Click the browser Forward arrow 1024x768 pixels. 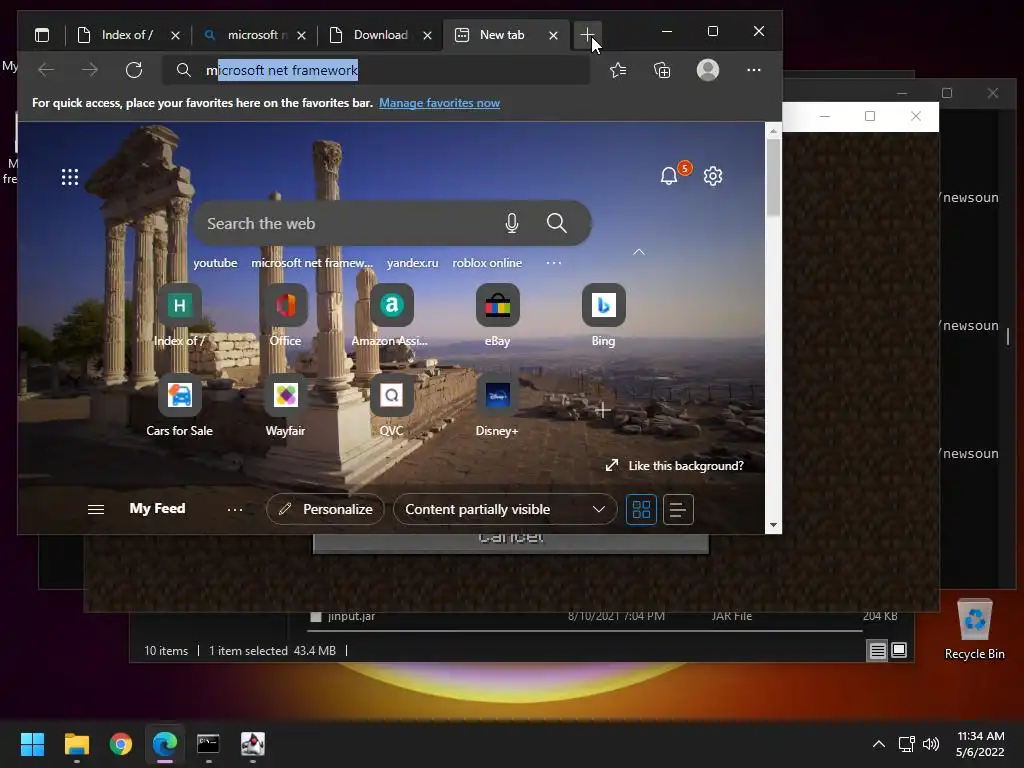coord(90,70)
